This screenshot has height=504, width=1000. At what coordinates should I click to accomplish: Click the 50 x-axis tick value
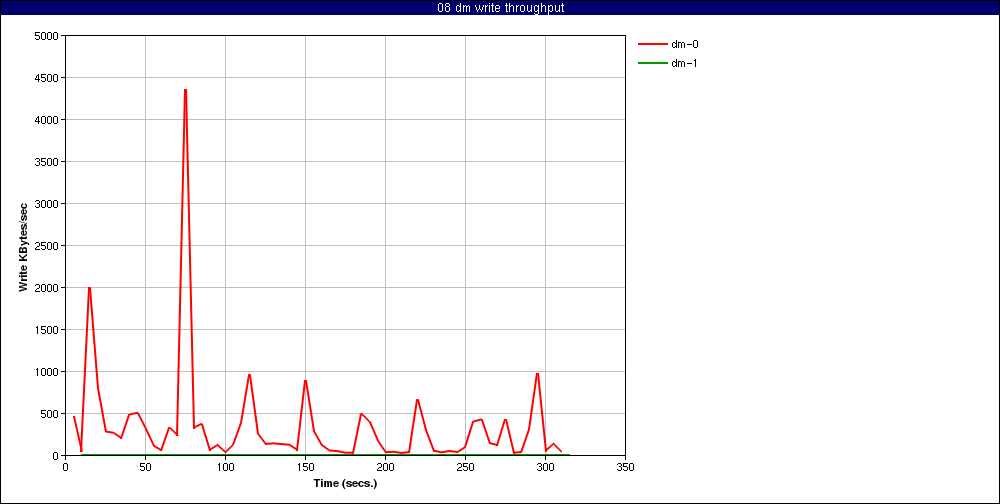coord(145,466)
